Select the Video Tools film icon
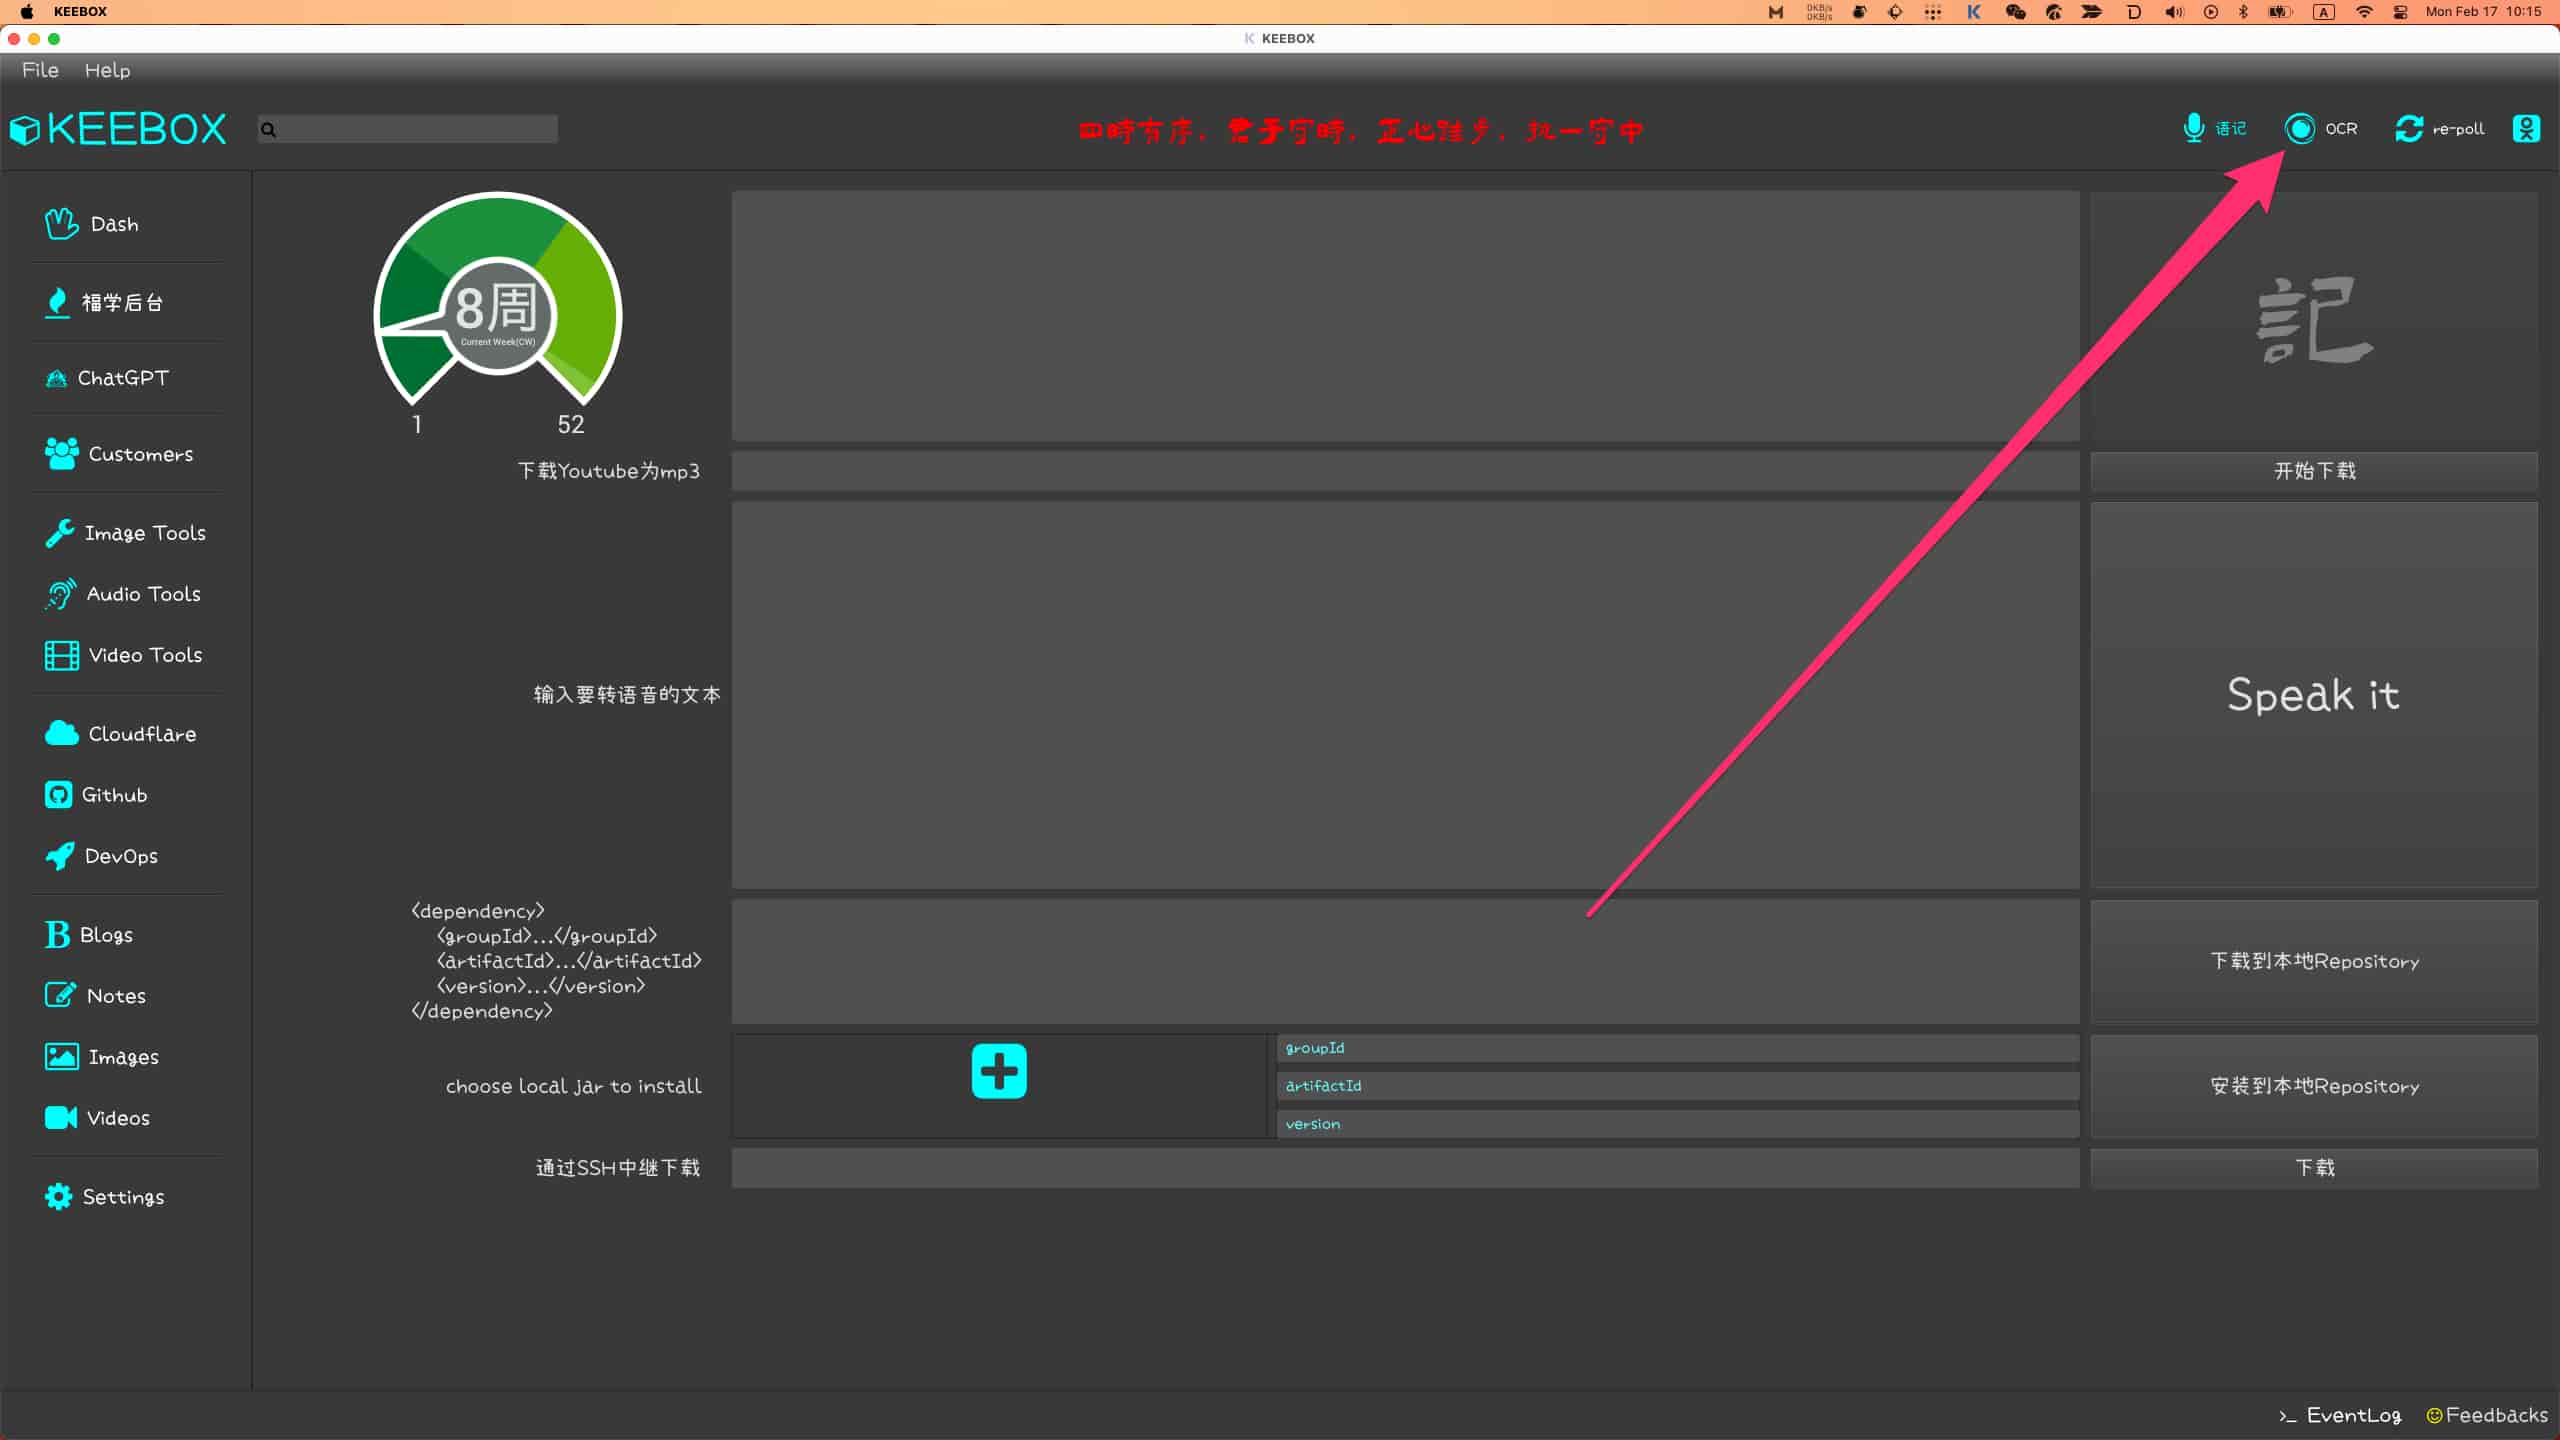This screenshot has height=1440, width=2560. click(61, 655)
